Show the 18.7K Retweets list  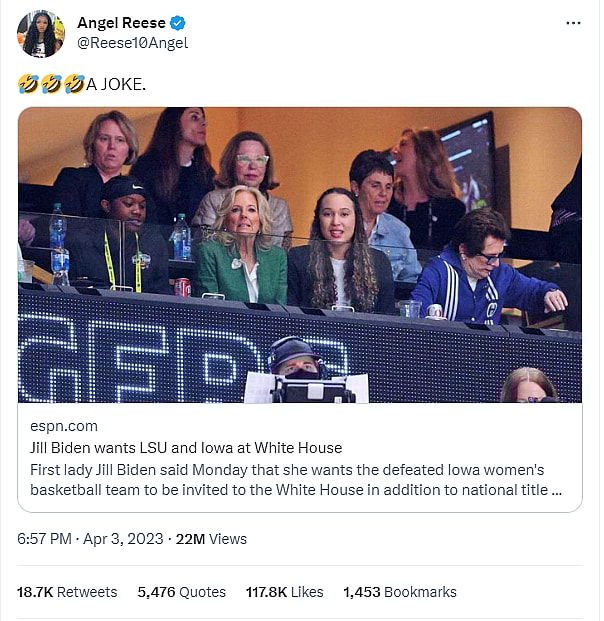[67, 592]
